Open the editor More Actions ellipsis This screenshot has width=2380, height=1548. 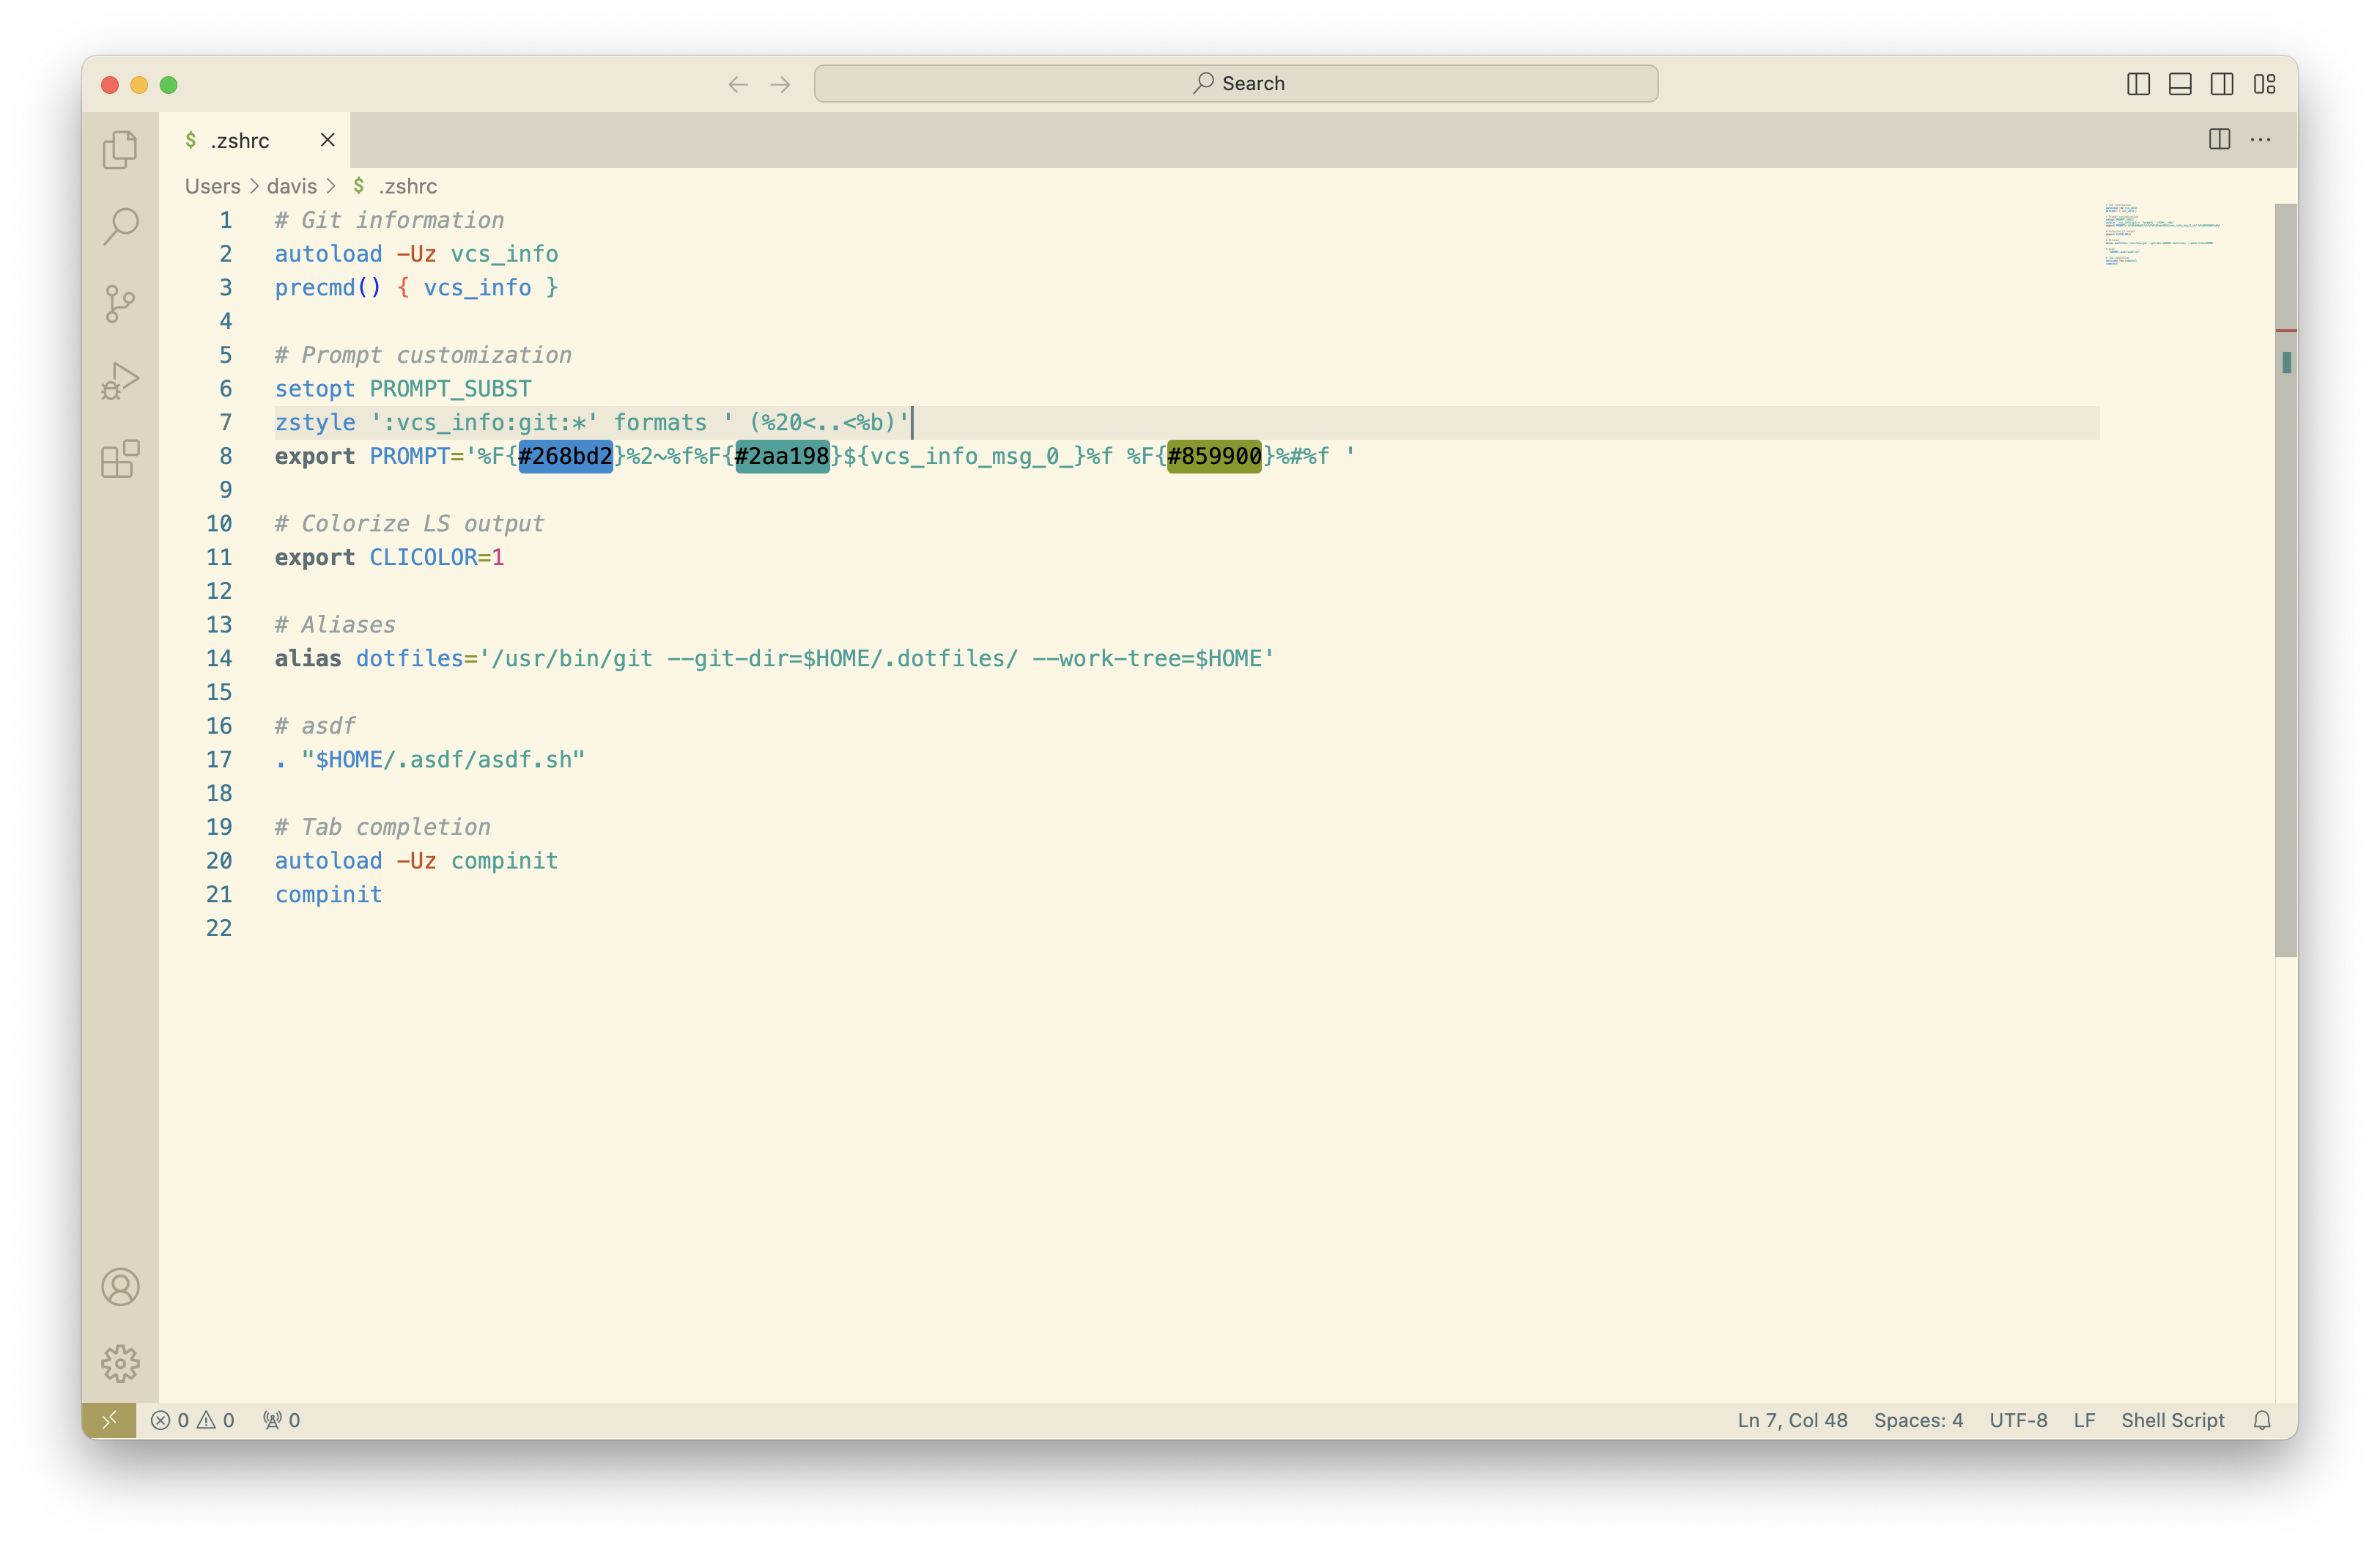2260,140
